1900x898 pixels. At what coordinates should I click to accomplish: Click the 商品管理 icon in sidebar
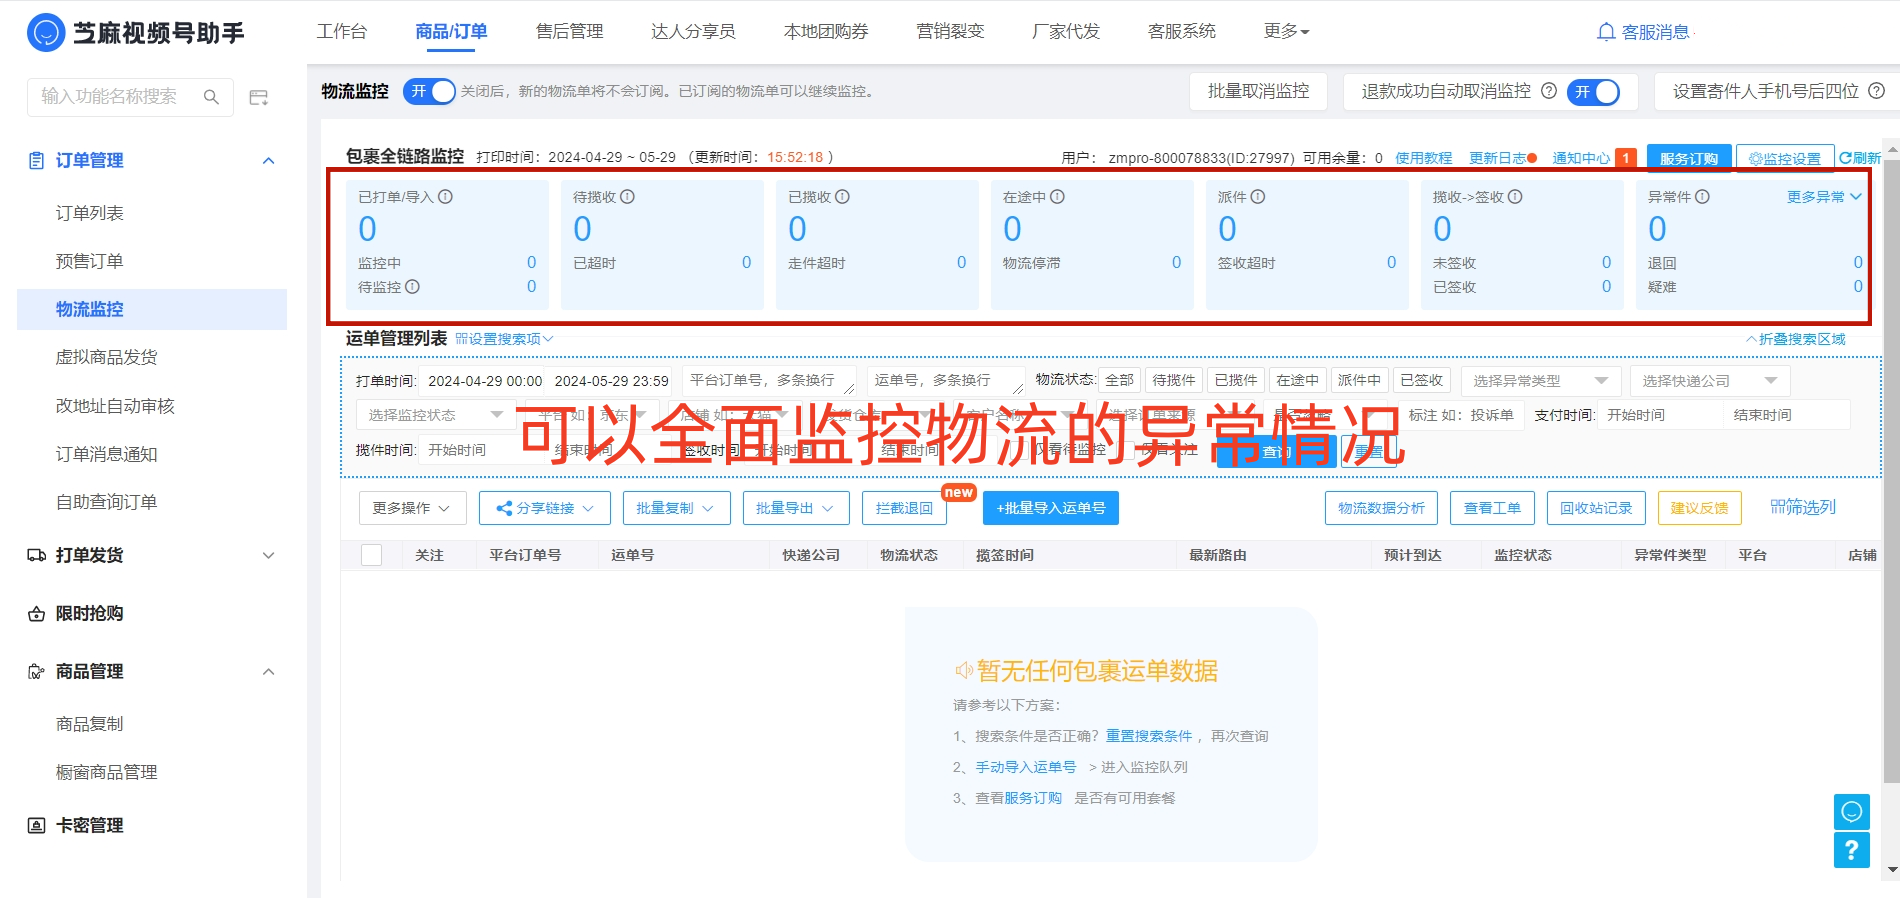tap(37, 672)
